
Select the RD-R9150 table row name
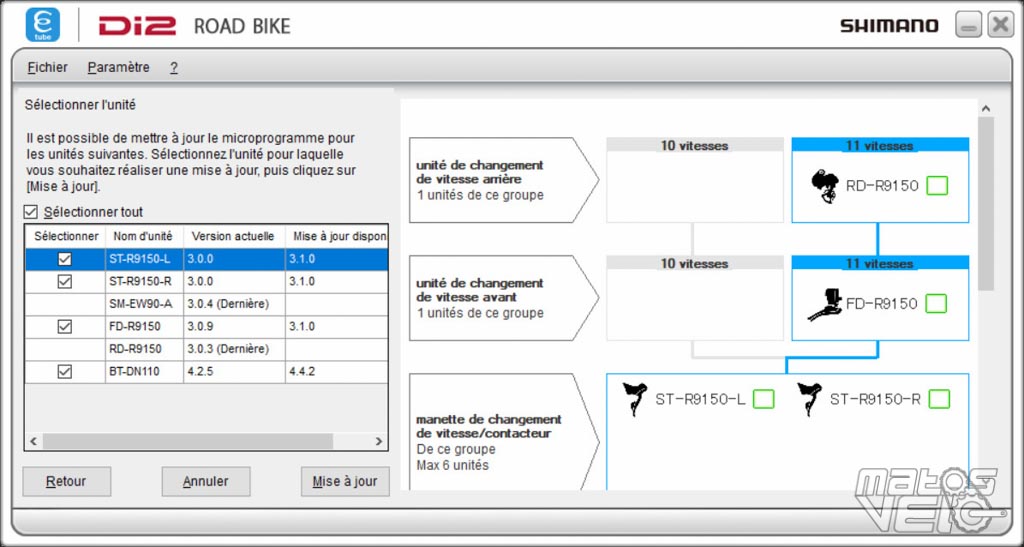point(144,349)
